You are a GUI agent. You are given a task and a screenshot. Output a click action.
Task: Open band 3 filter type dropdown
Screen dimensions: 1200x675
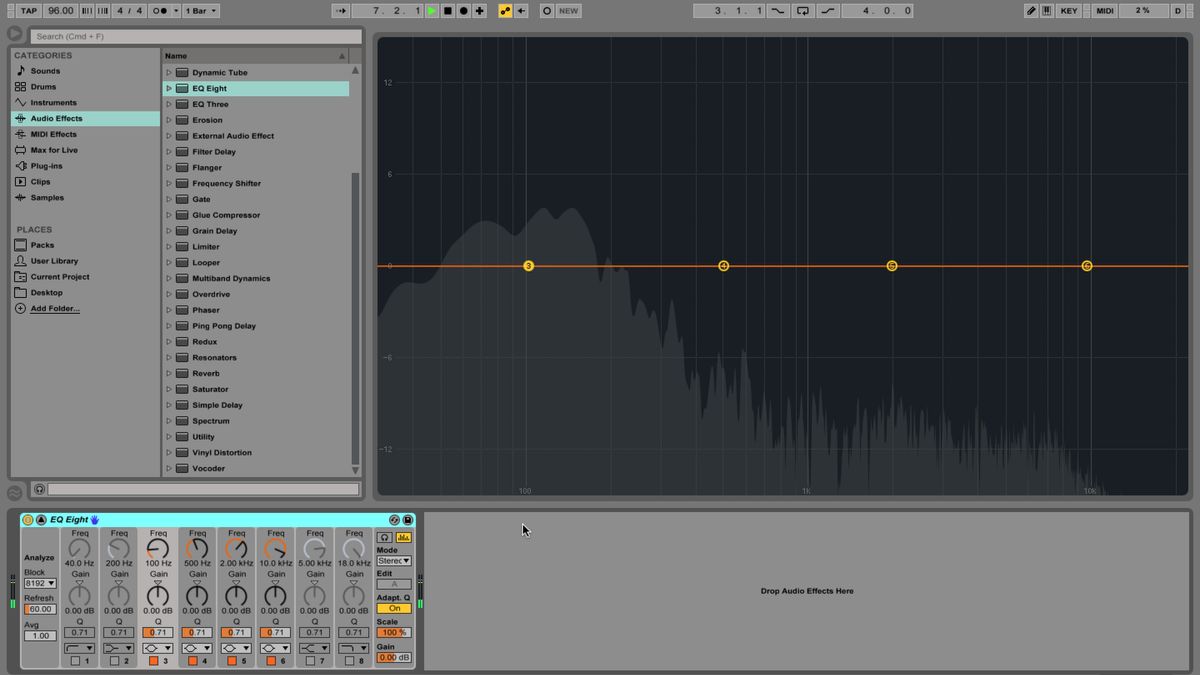(158, 648)
